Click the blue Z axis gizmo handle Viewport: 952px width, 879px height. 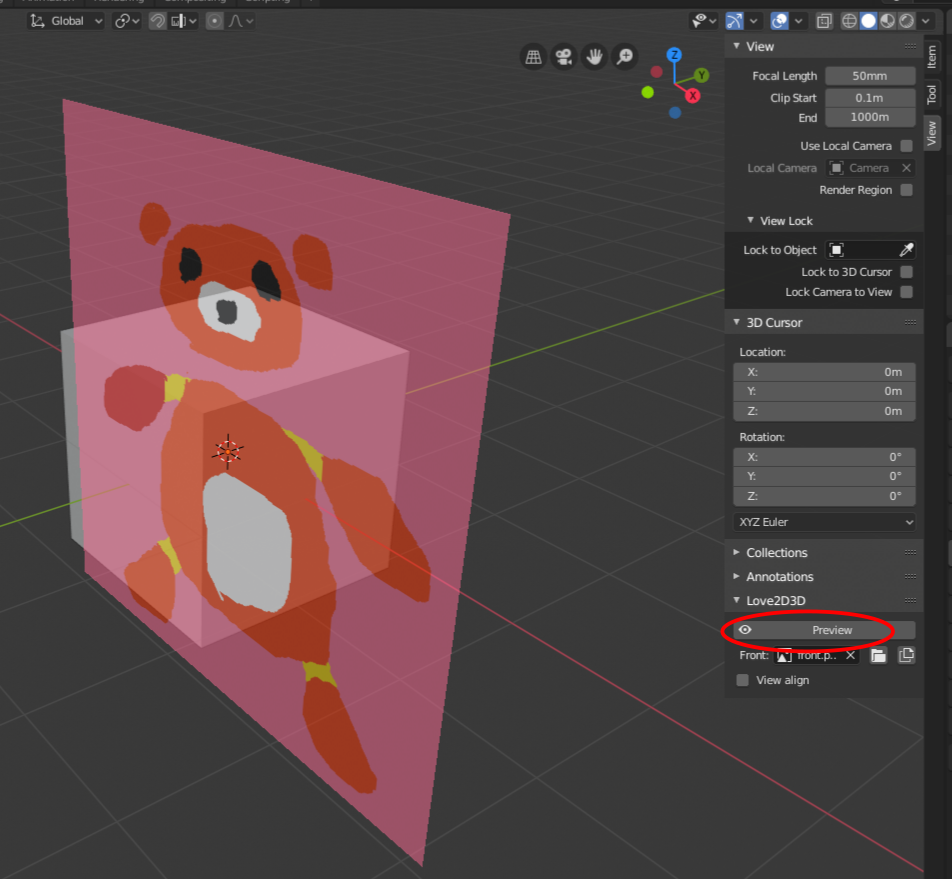pyautogui.click(x=674, y=55)
